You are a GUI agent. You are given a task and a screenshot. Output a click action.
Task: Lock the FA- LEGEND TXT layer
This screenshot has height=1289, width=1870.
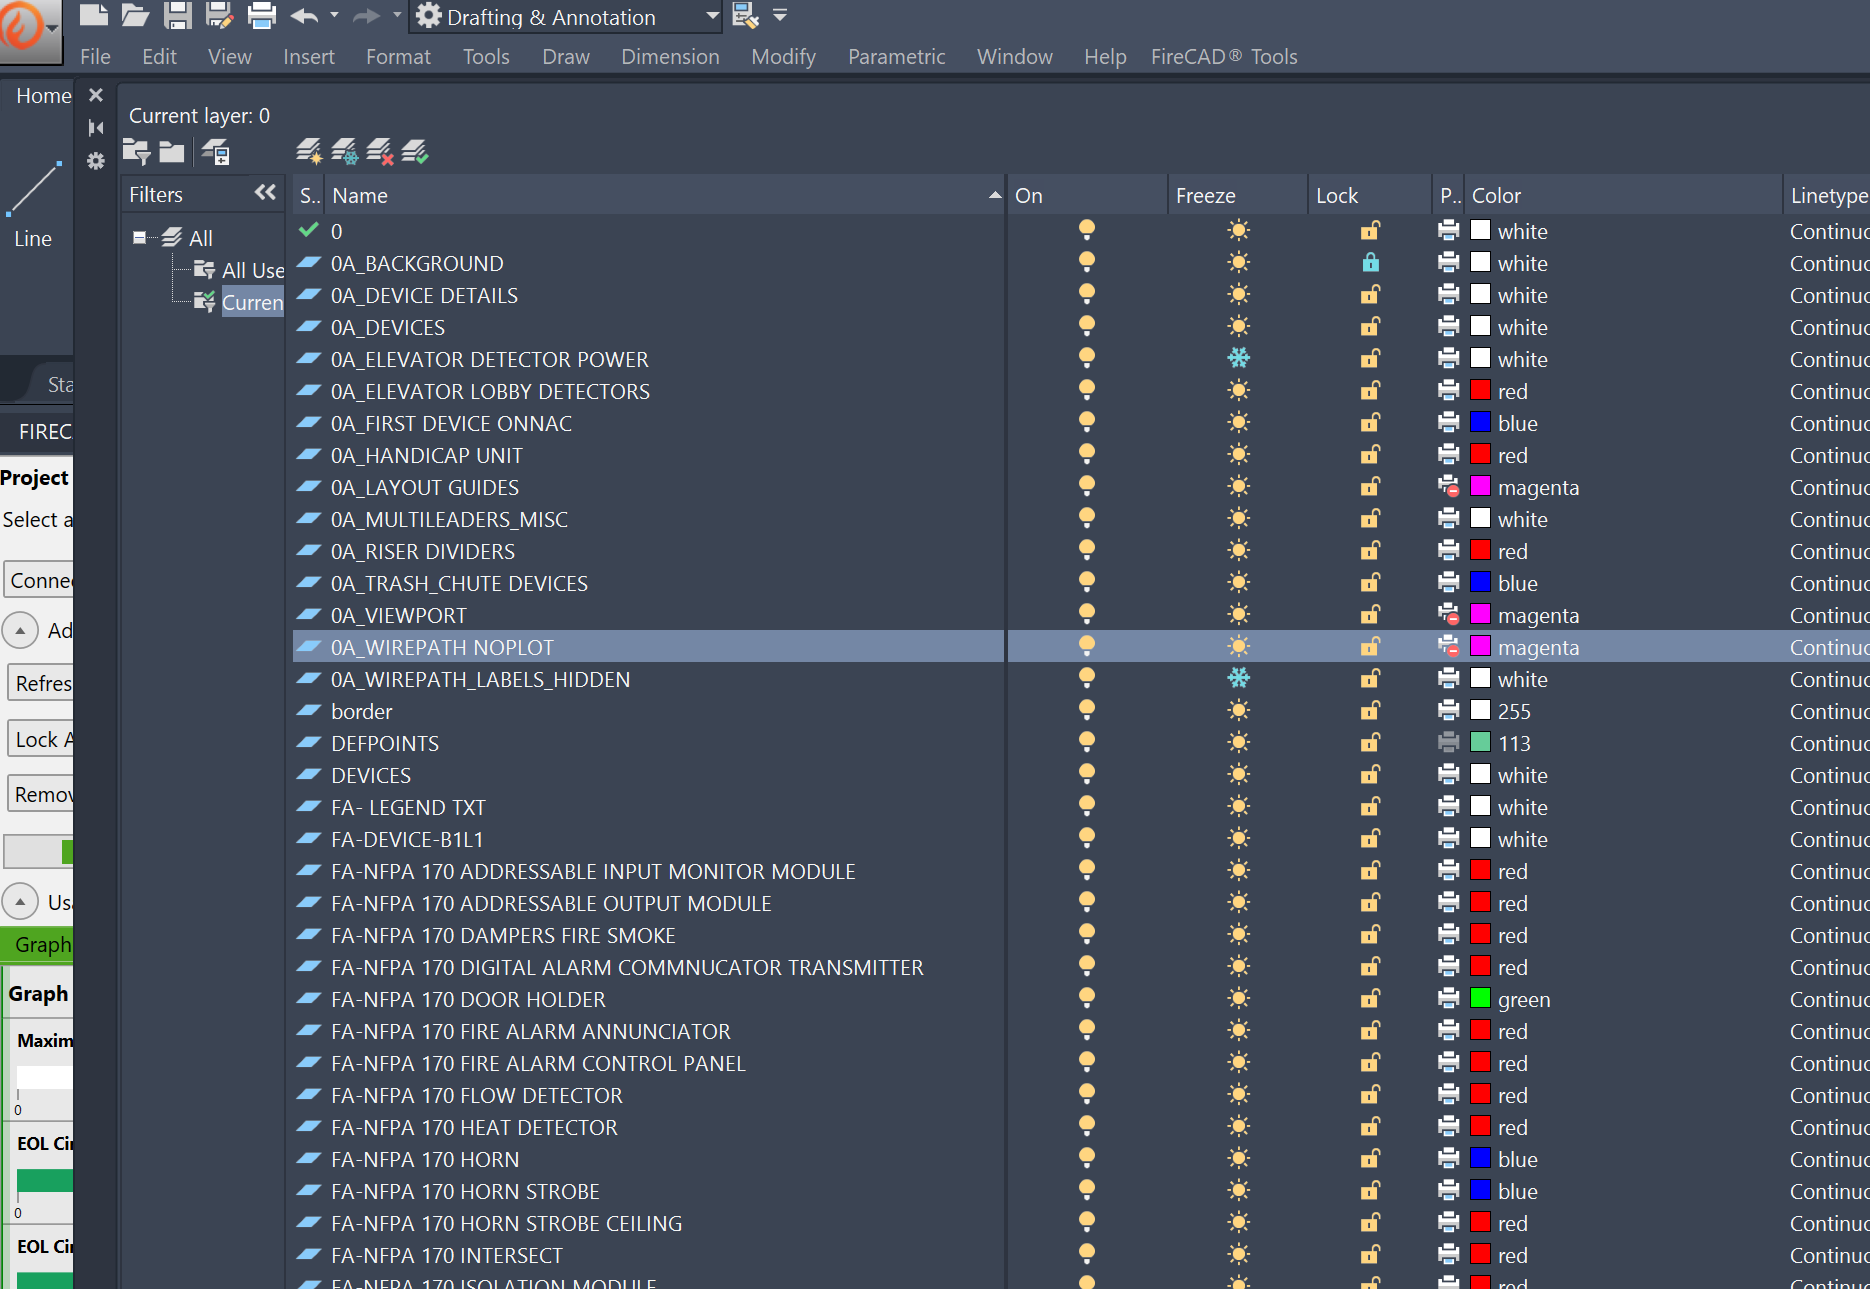tap(1370, 806)
